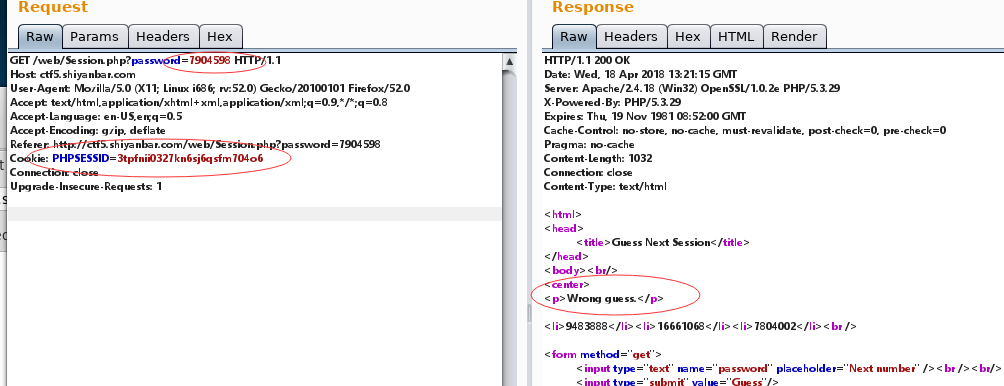Click the divider between Request and Response panes
The width and height of the screenshot is (1004, 386).
pos(529,192)
